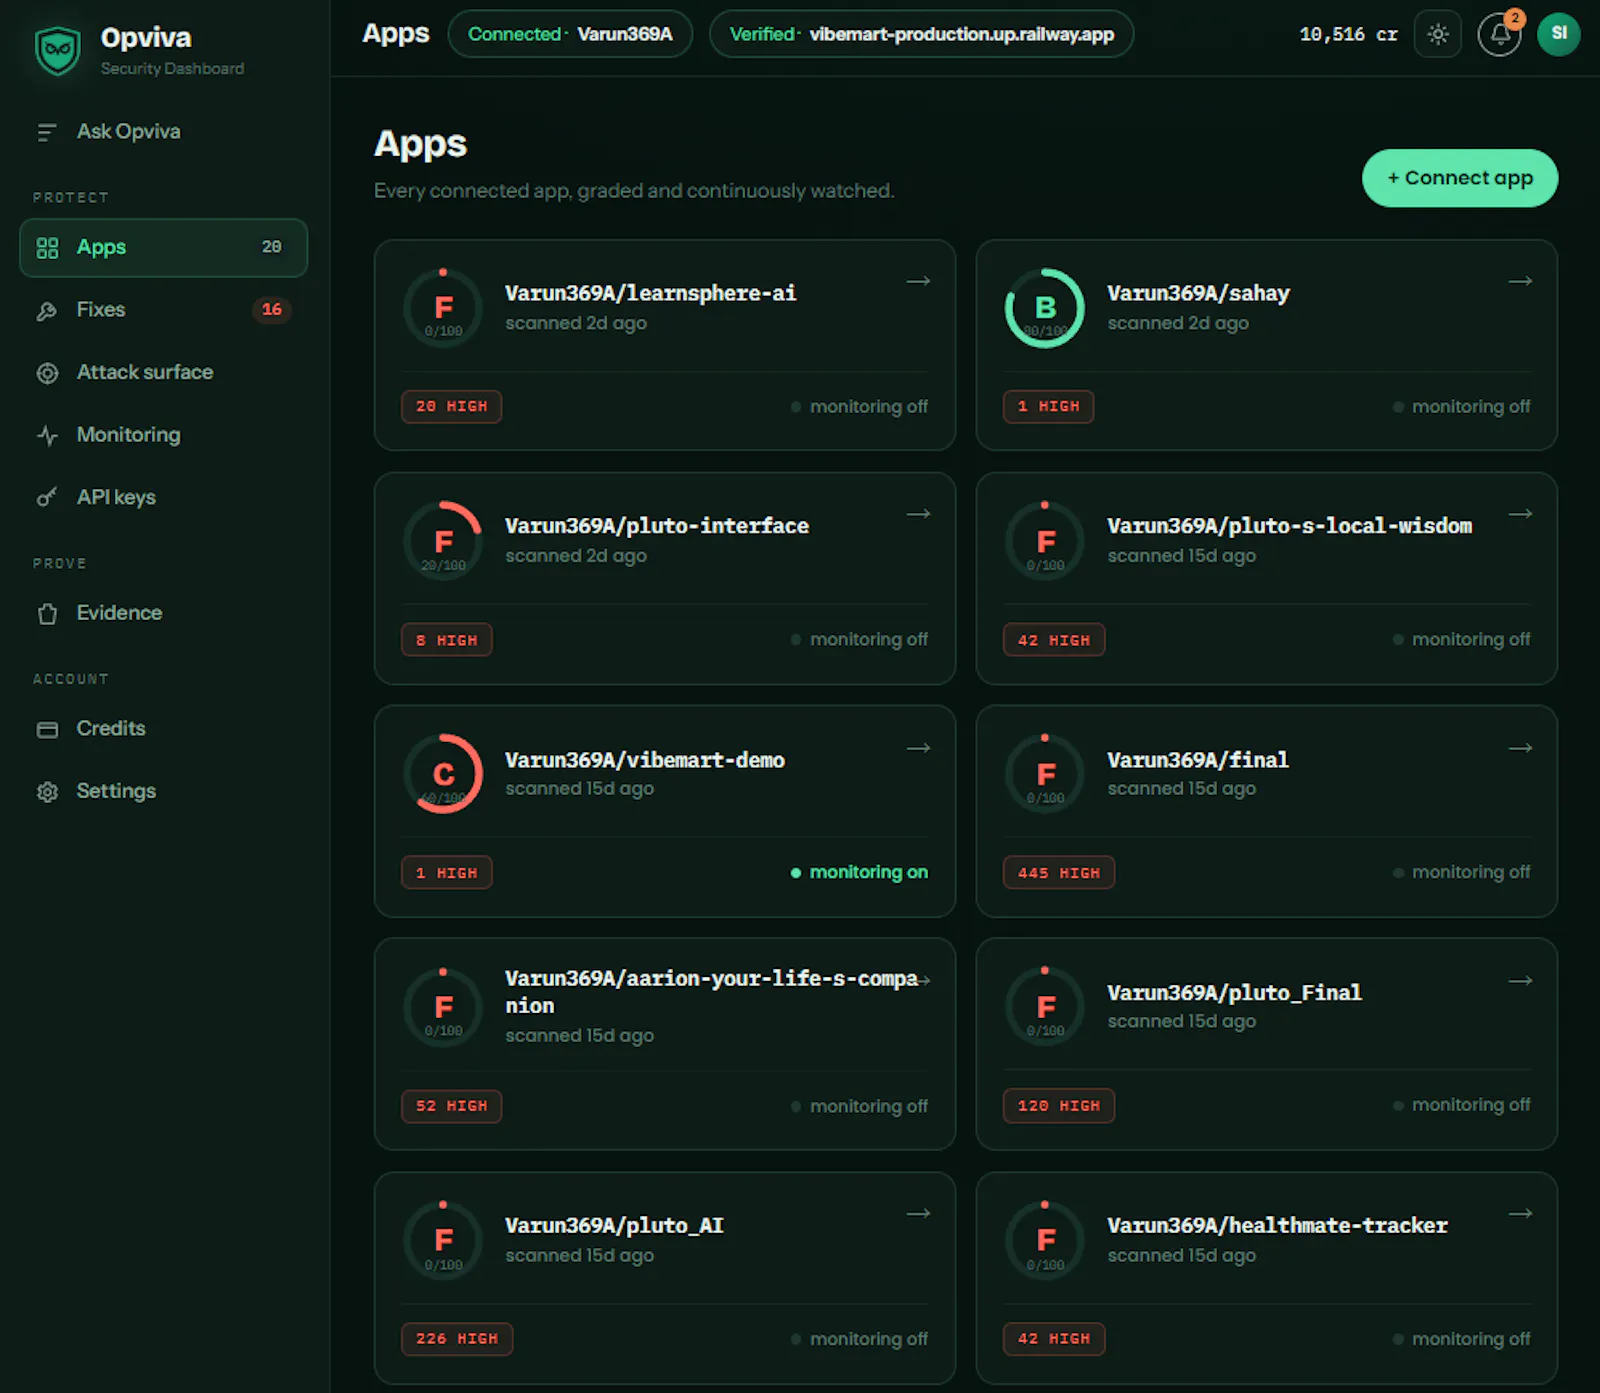1600x1393 pixels.
Task: Toggle monitoring off on pluto-interface card
Action: 859,640
